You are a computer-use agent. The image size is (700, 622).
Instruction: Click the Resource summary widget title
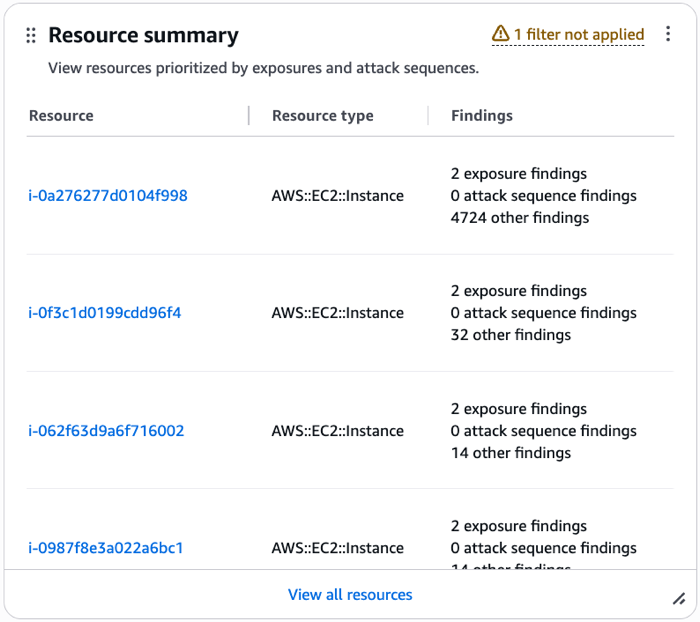tap(143, 36)
